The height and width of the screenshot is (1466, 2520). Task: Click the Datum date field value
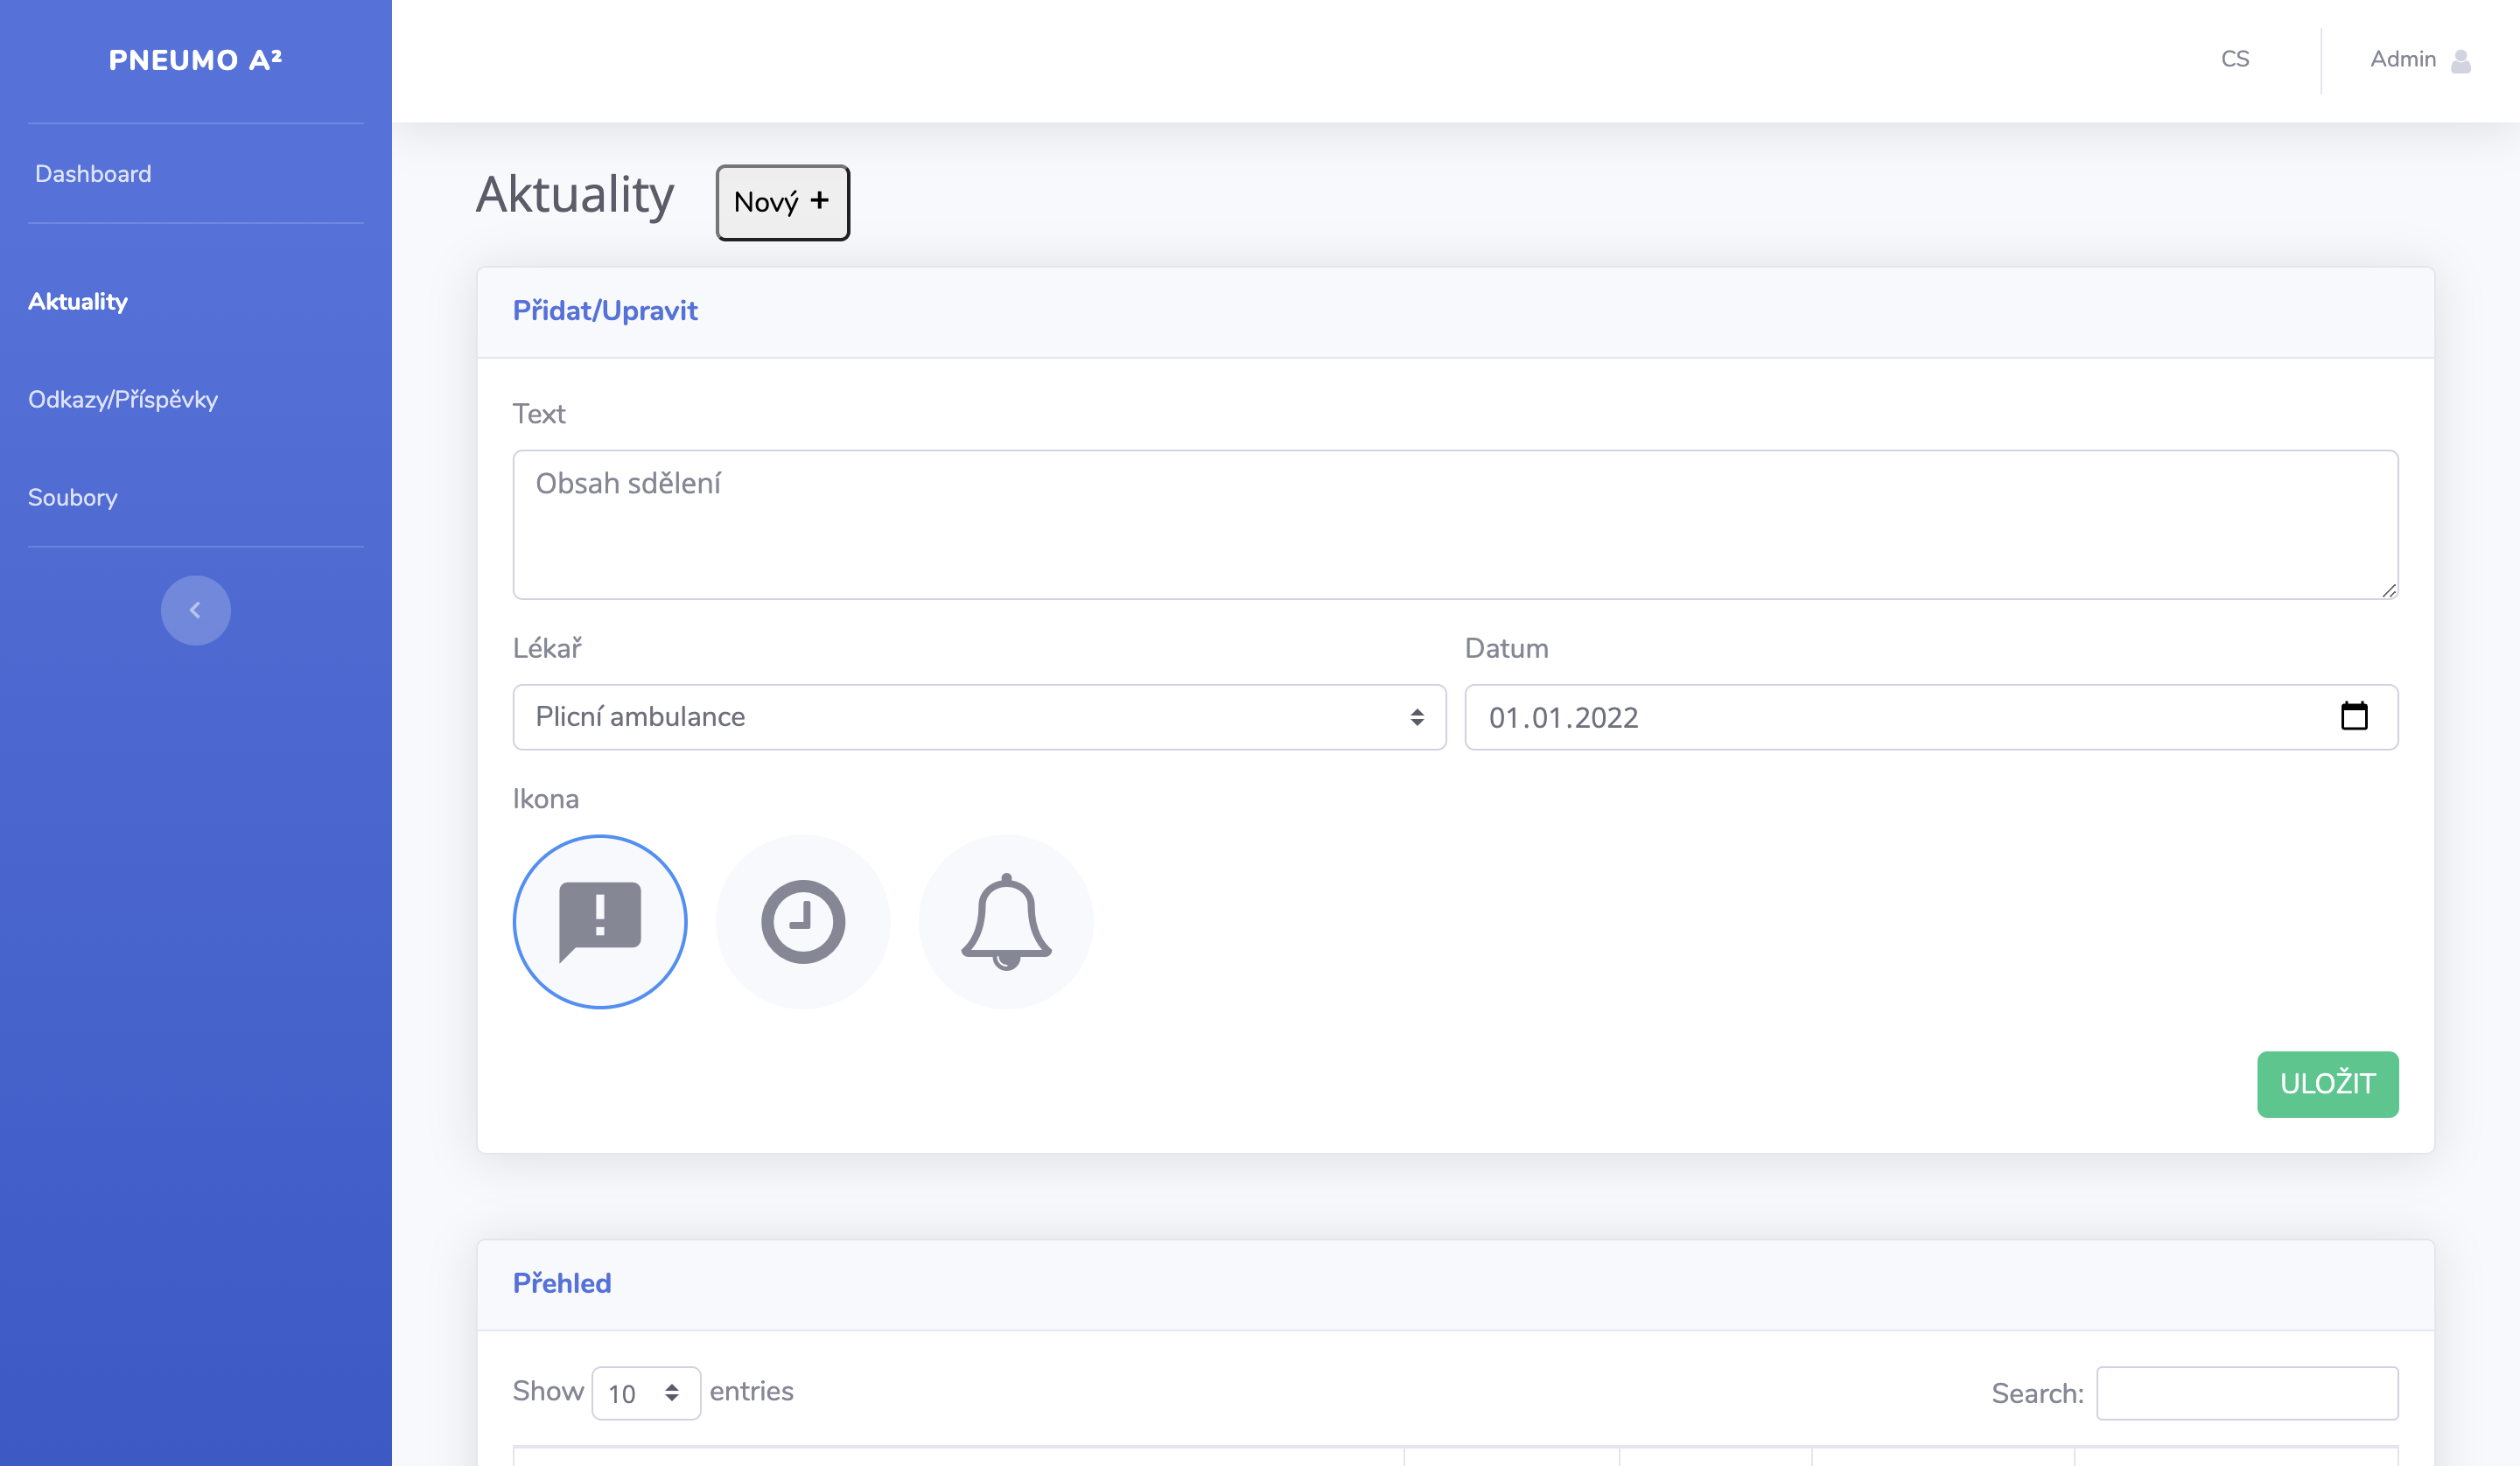[1563, 718]
